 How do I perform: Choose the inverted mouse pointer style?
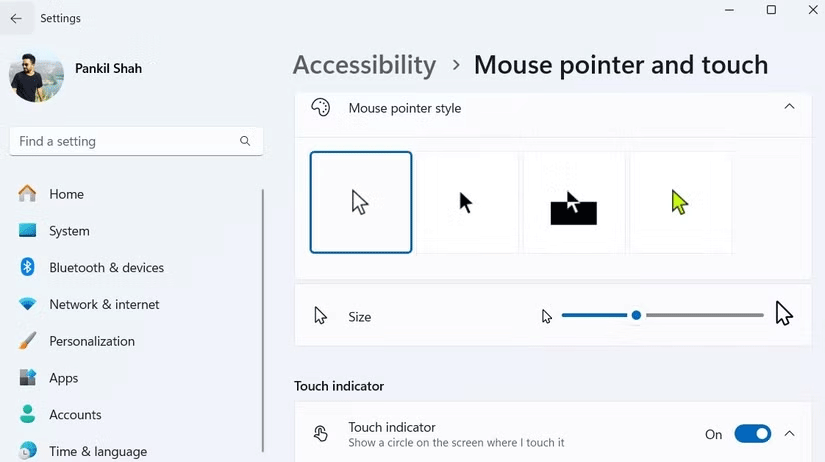click(x=573, y=202)
